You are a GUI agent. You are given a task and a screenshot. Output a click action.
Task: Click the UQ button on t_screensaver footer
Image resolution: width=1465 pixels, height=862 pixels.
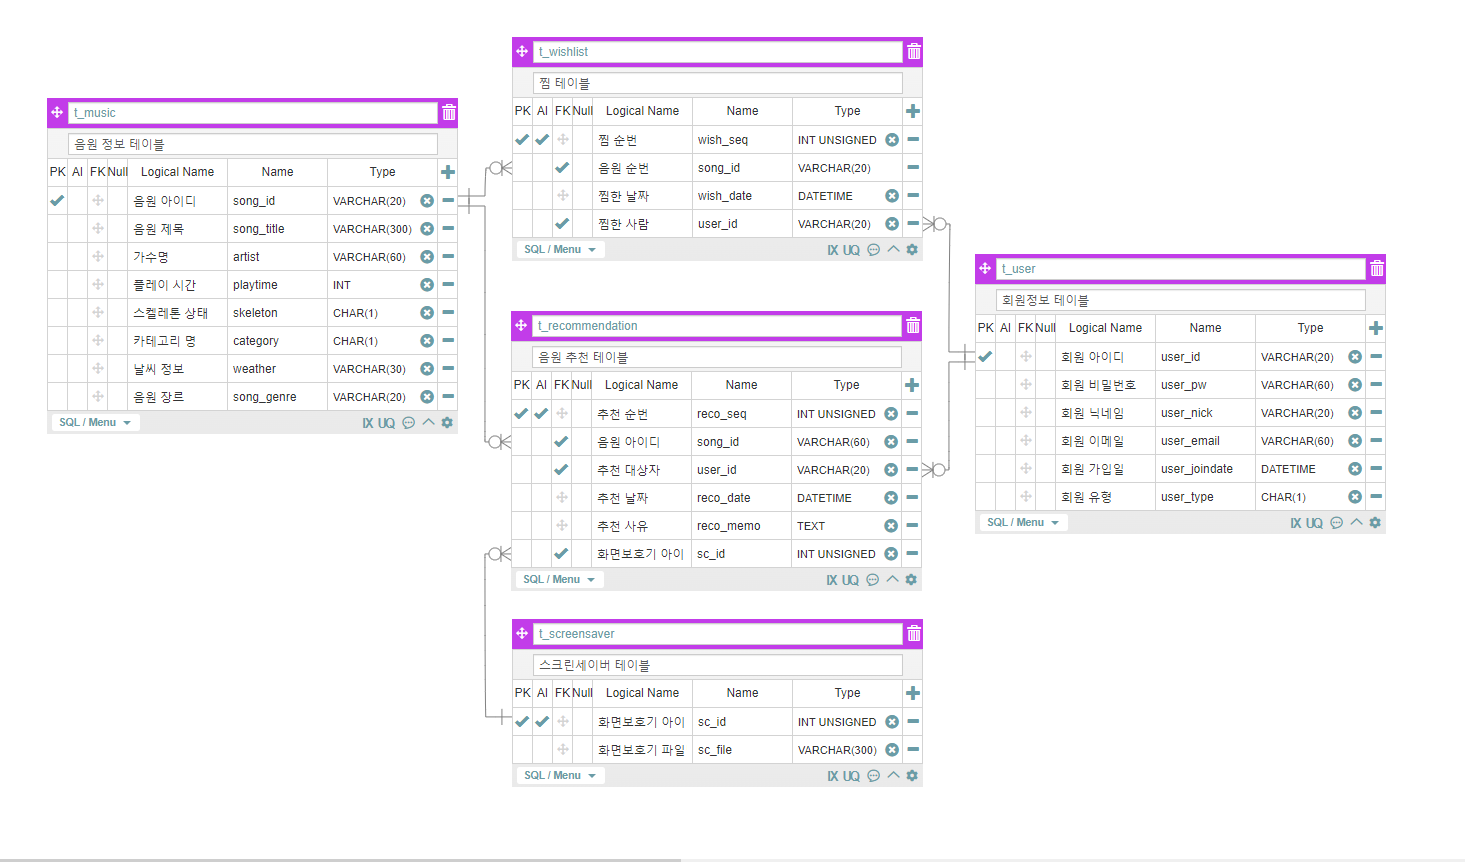(x=851, y=776)
